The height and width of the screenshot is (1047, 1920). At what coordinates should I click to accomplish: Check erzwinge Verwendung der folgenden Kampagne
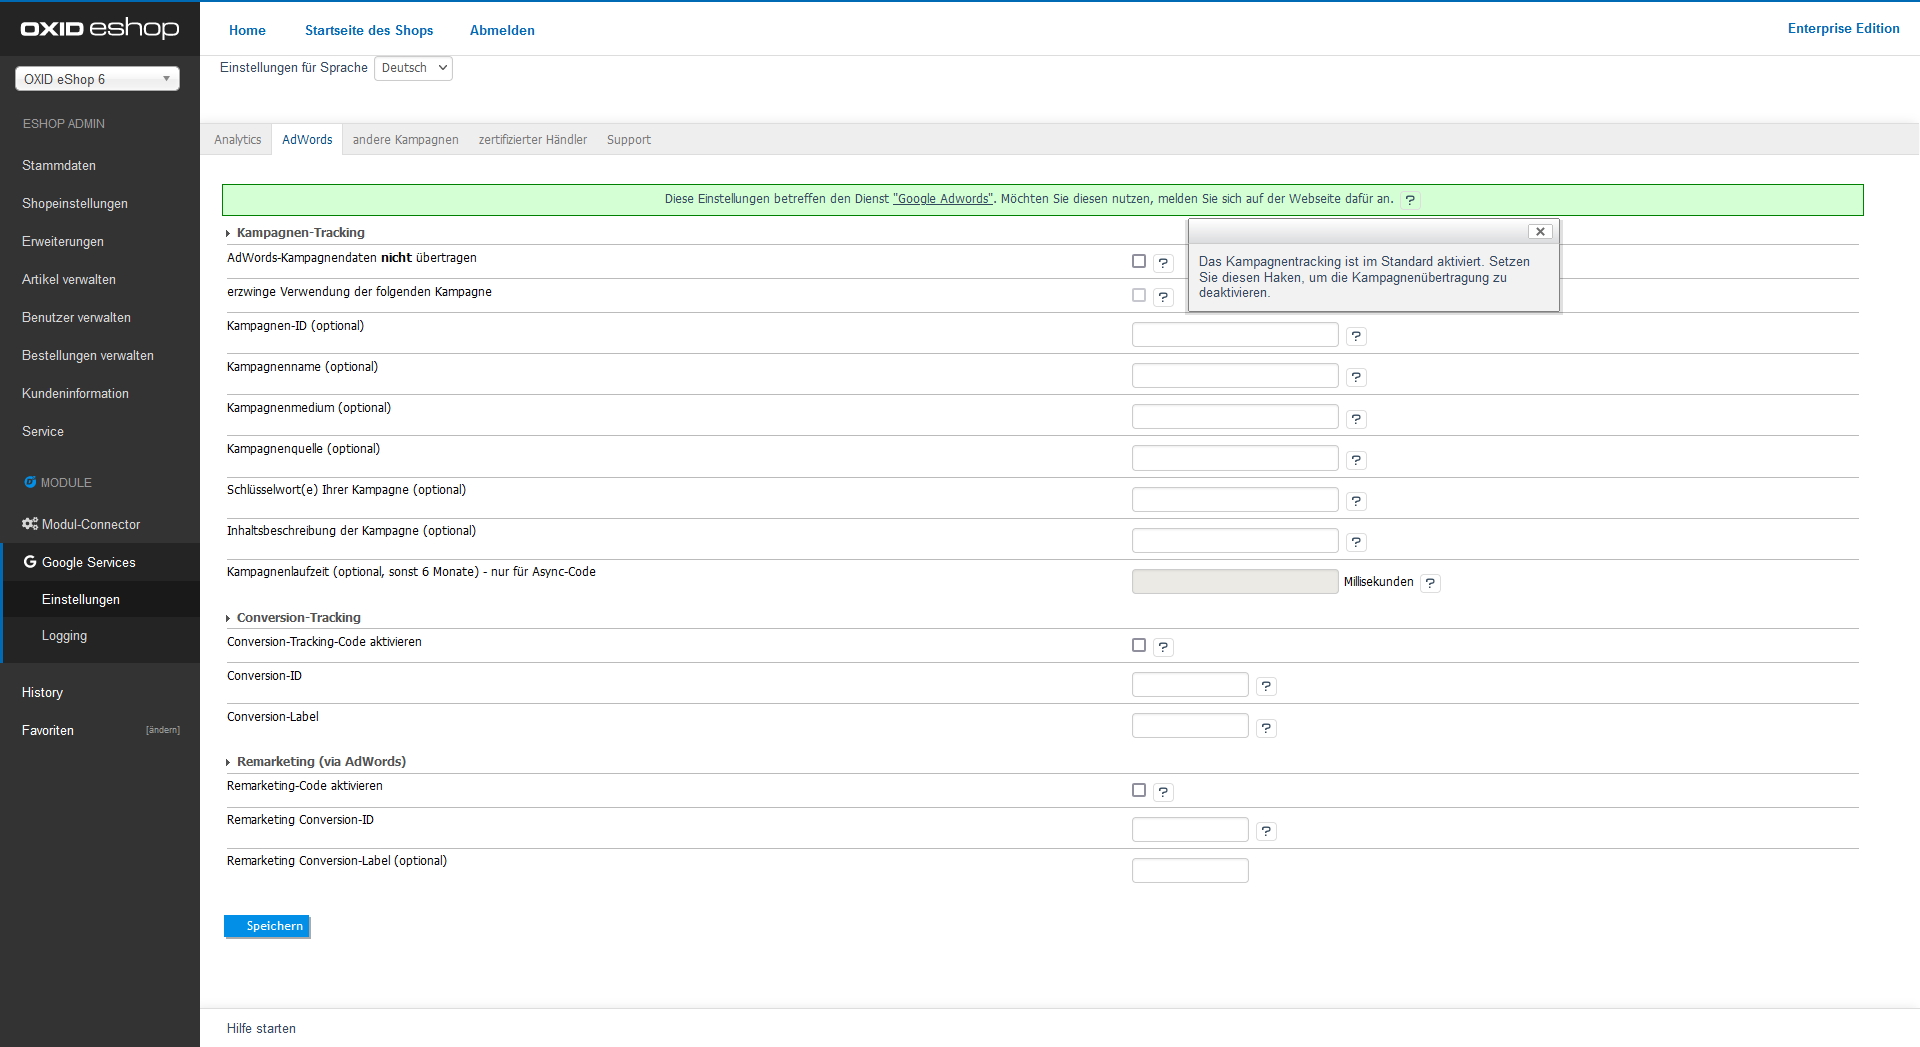pos(1139,295)
